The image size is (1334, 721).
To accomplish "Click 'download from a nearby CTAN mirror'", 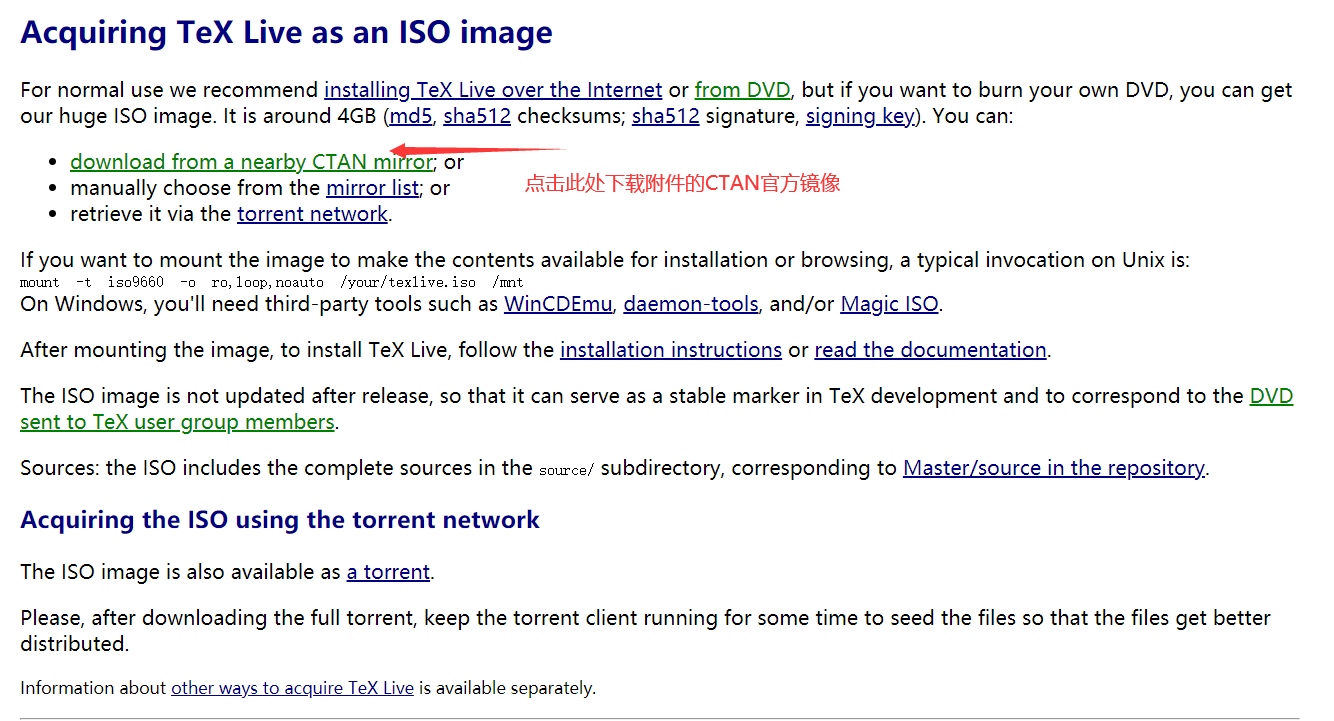I will [251, 162].
